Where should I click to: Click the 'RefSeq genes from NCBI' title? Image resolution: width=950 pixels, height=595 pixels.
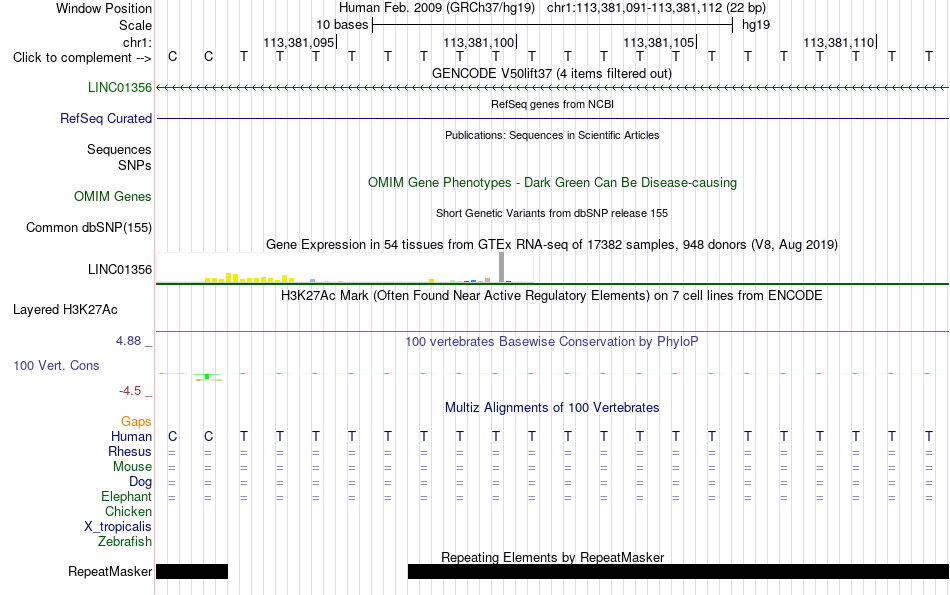553,104
